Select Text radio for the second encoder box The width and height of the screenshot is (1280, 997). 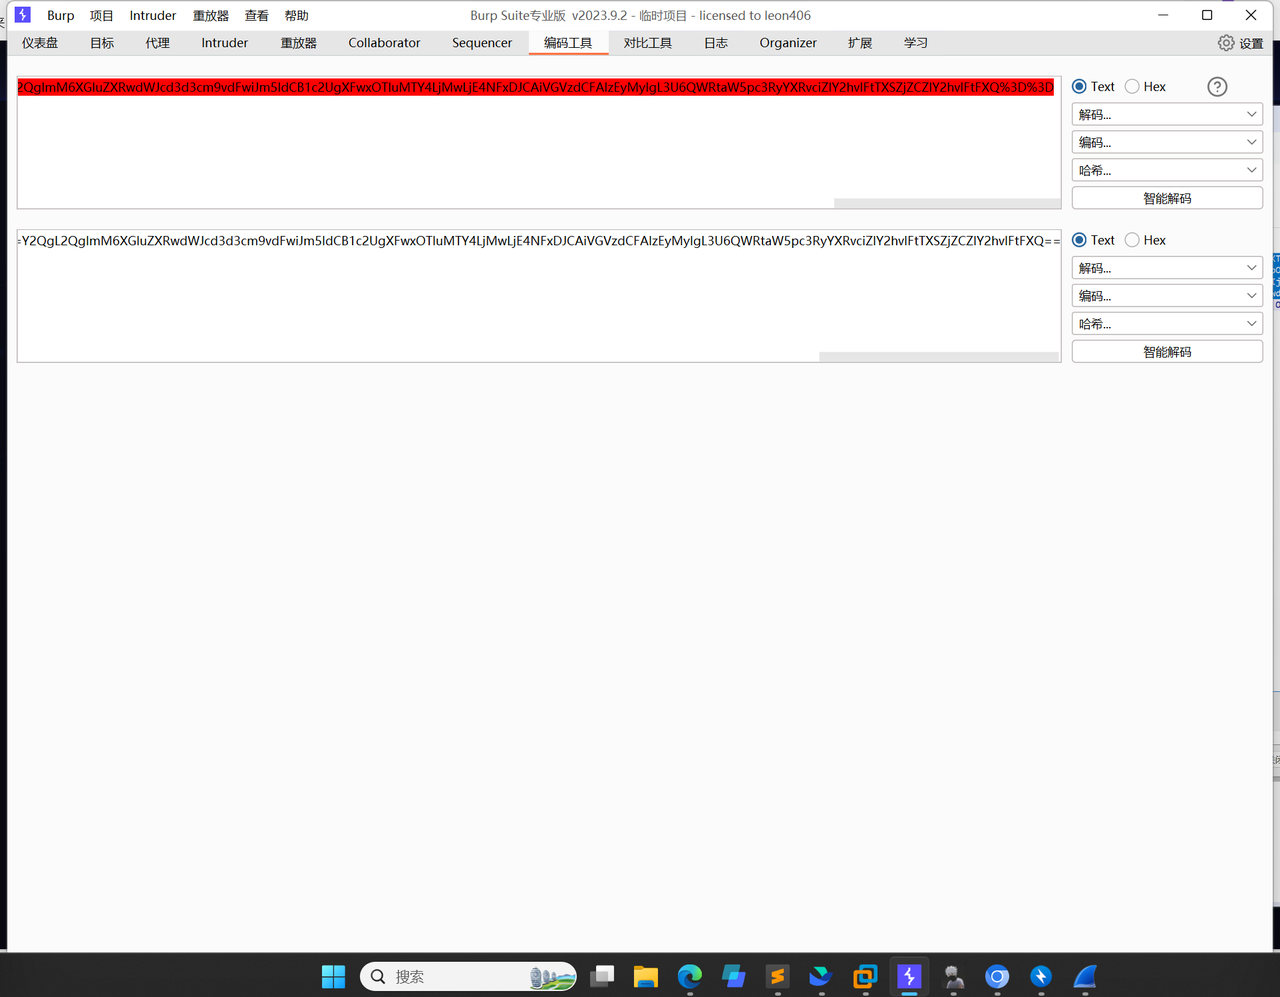[1079, 240]
